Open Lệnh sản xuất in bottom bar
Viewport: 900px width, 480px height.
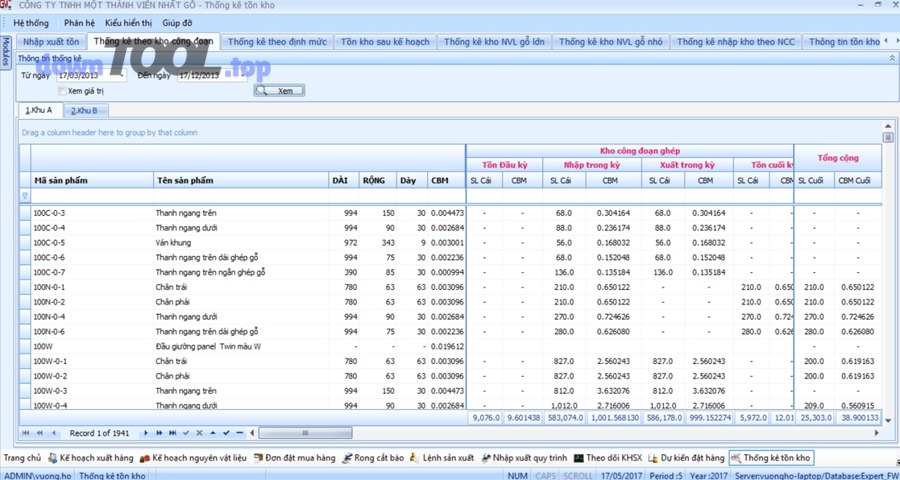click(446, 457)
